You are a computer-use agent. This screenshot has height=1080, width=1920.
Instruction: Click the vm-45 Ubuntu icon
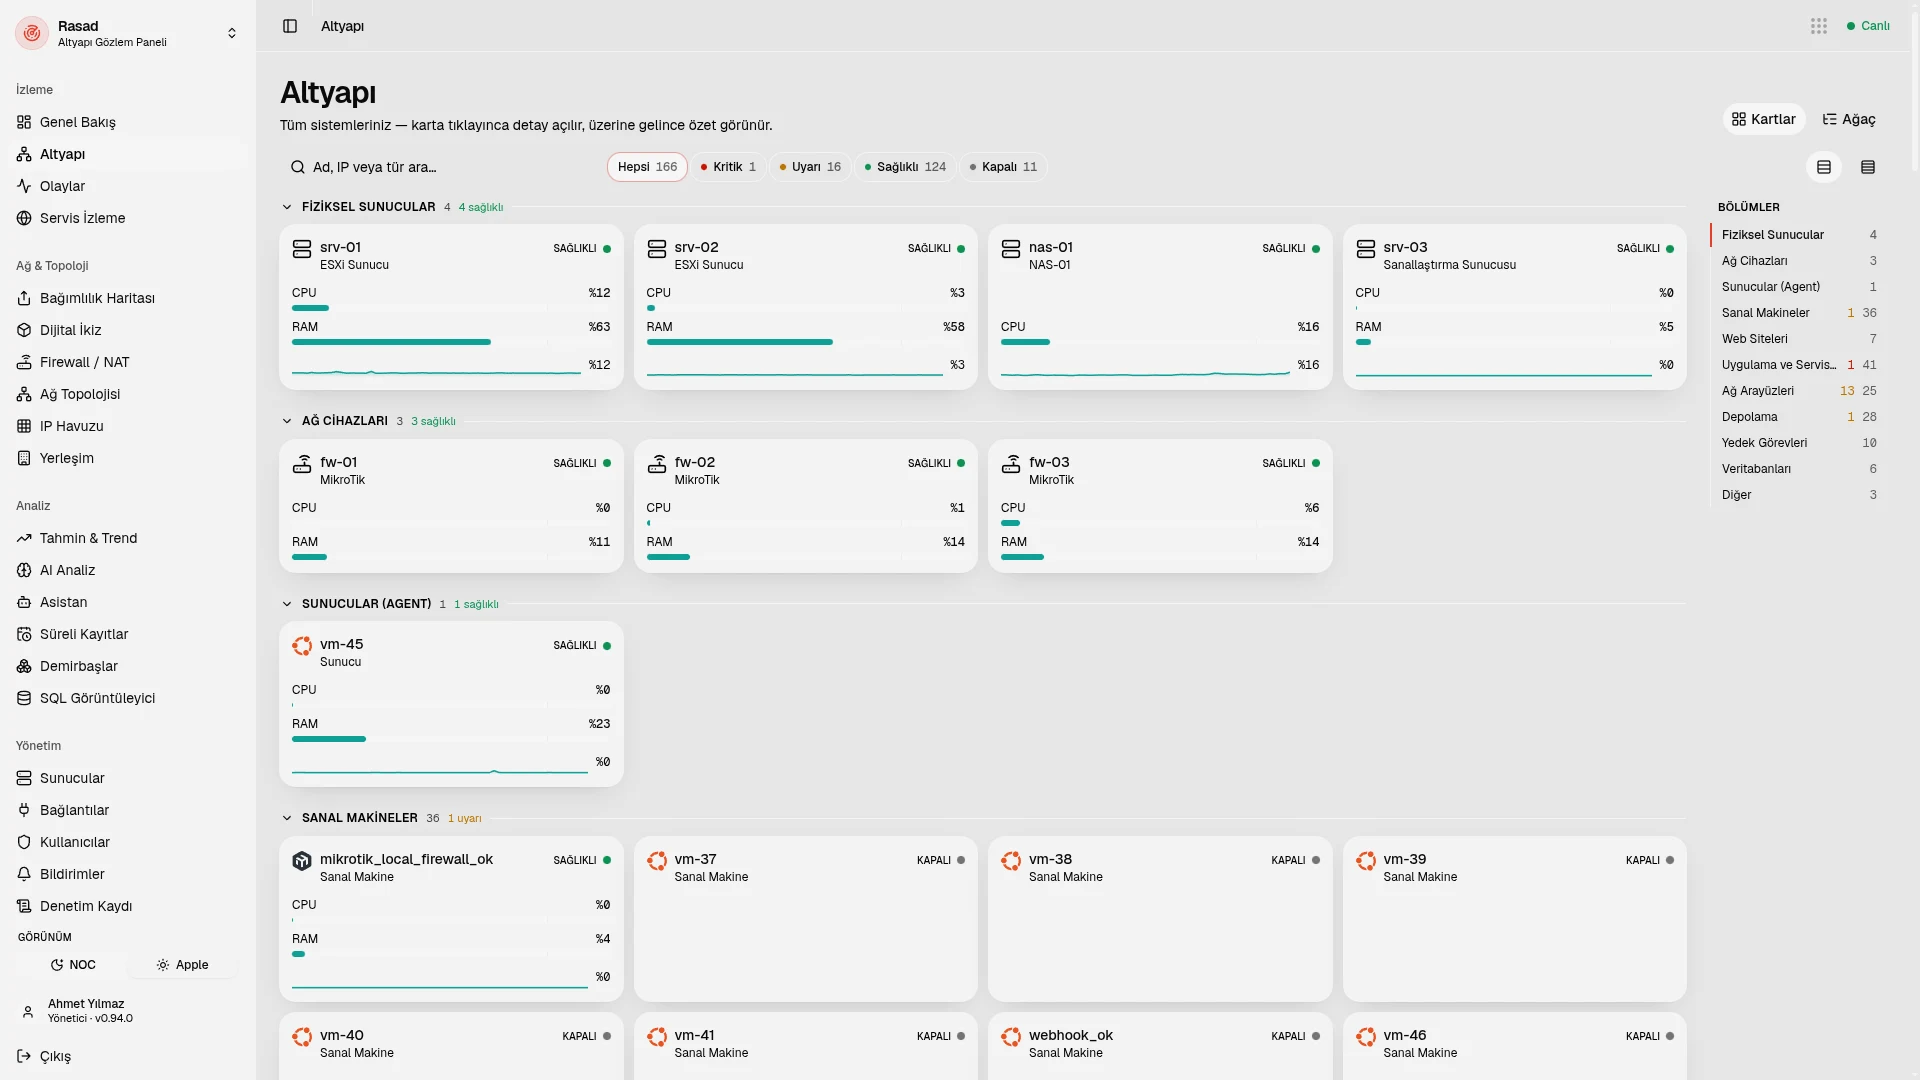click(302, 646)
